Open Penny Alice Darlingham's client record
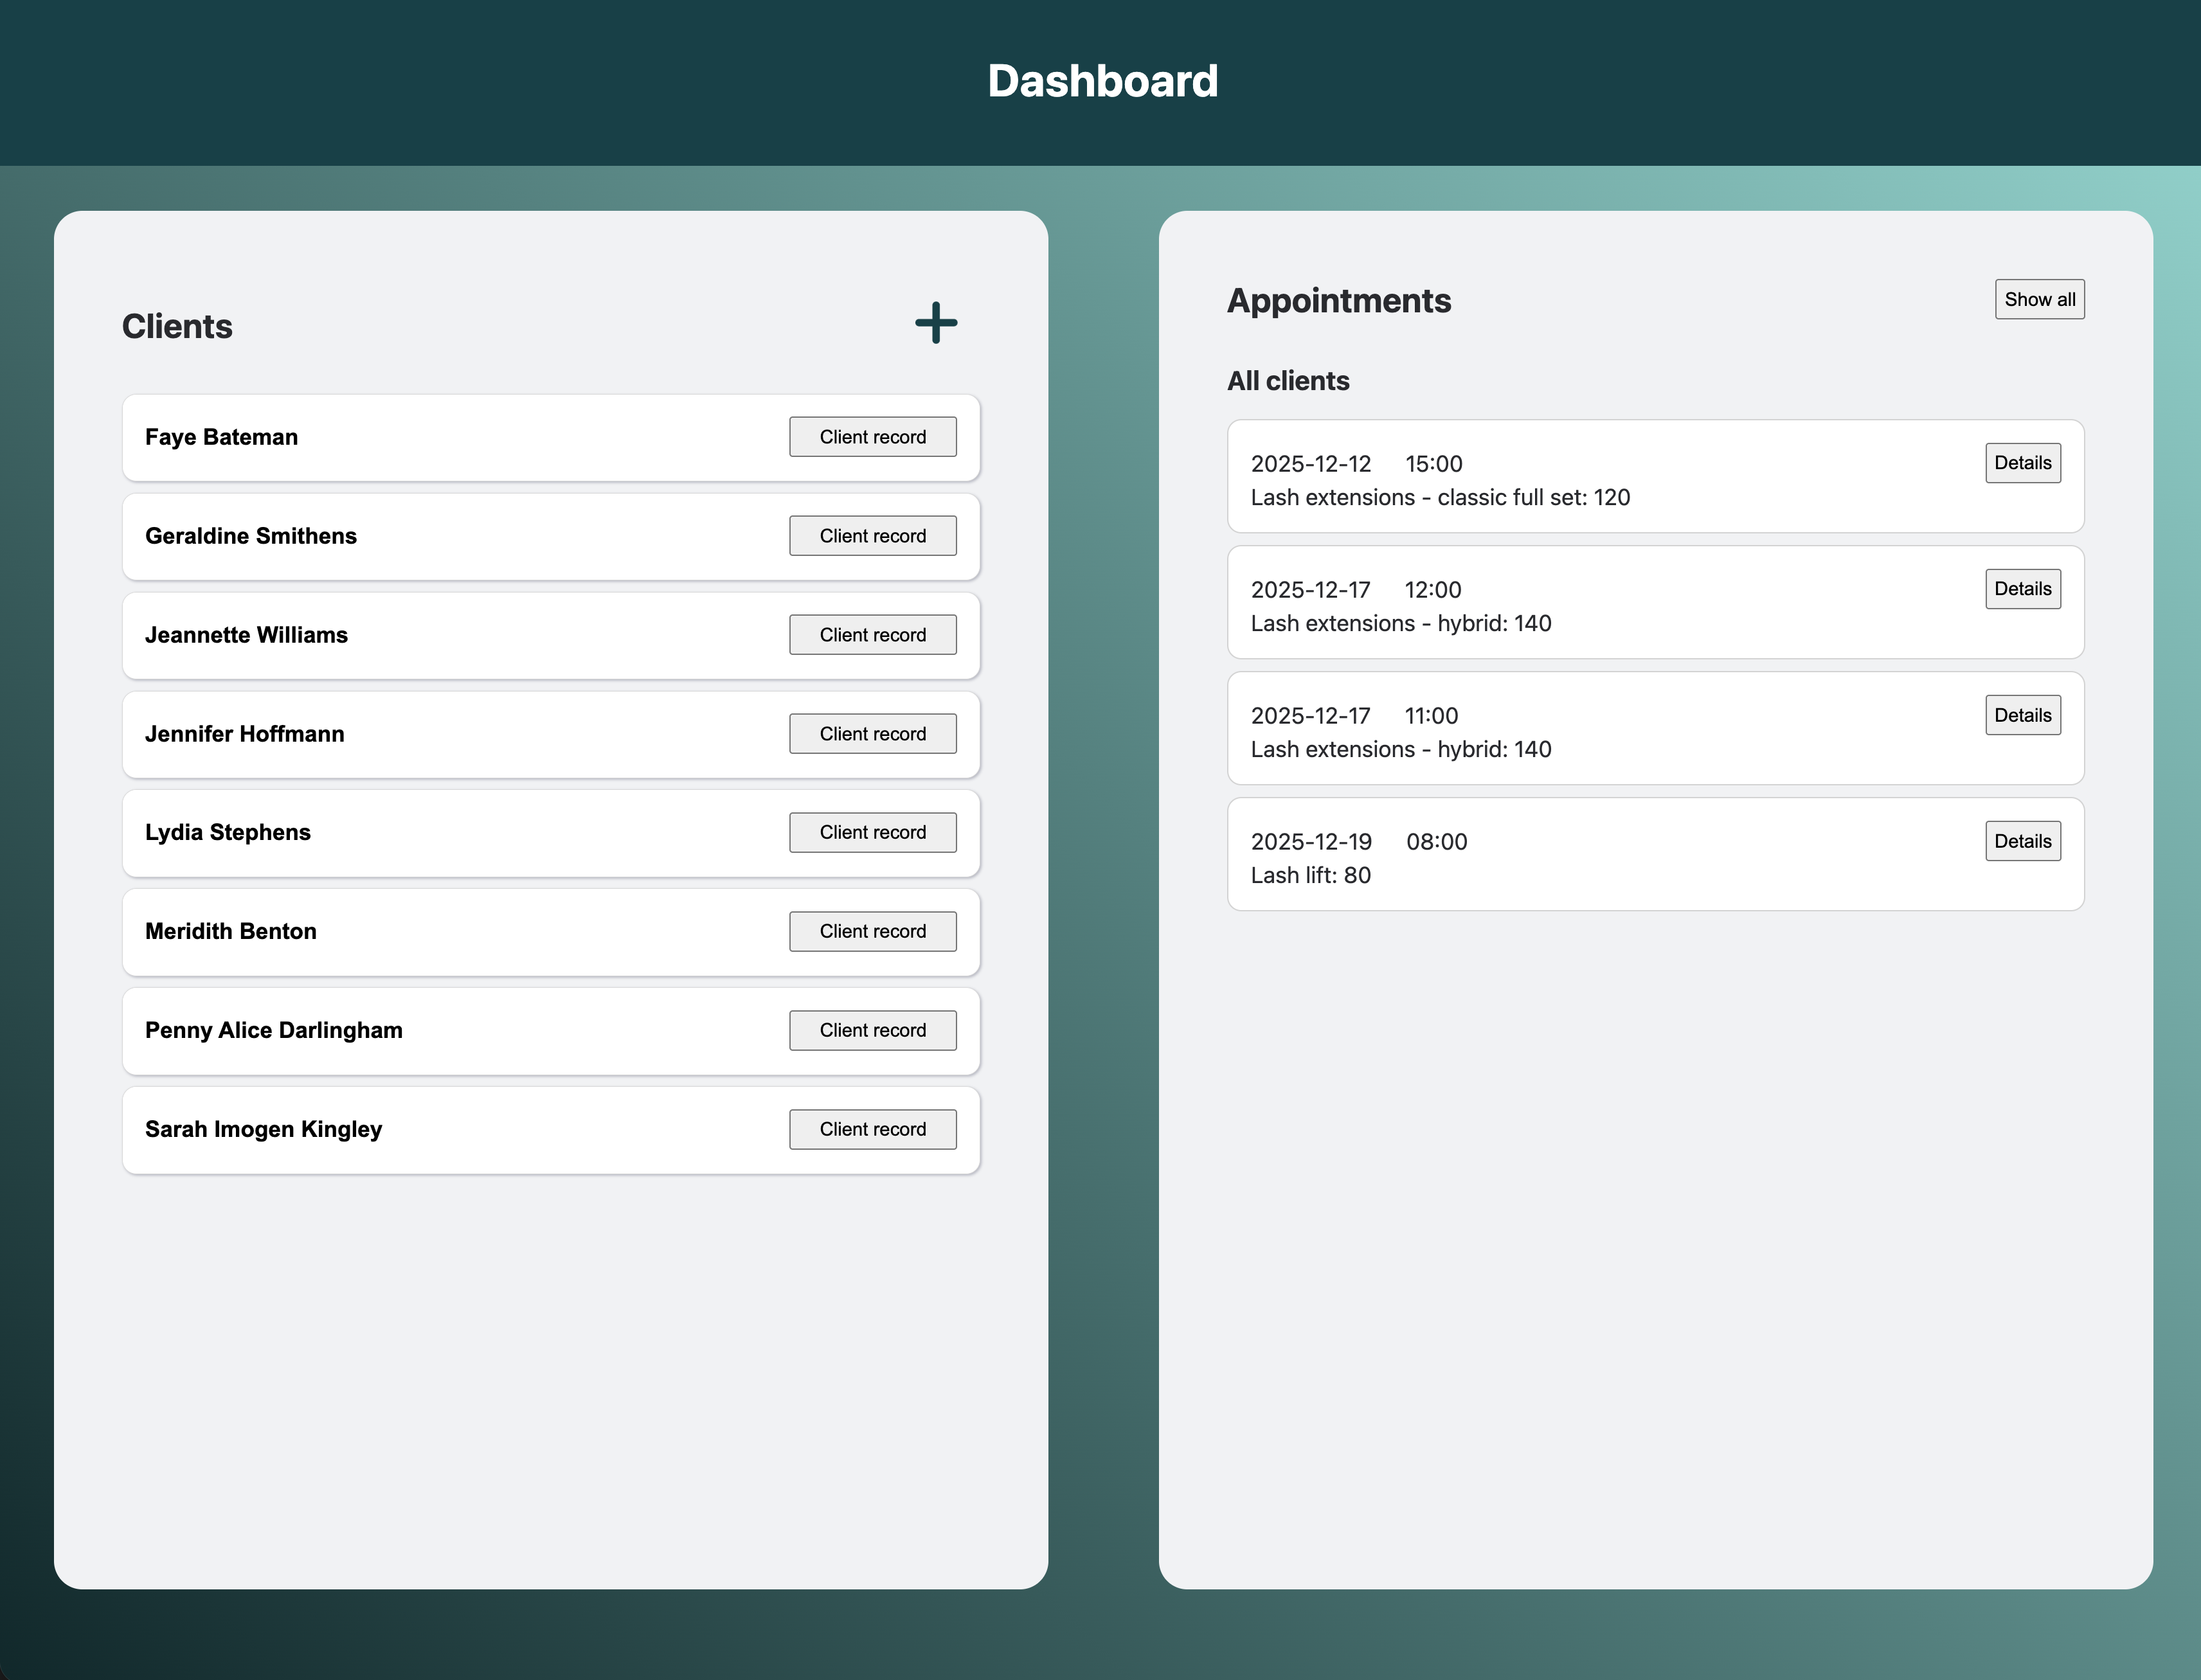2201x1680 pixels. pos(872,1029)
